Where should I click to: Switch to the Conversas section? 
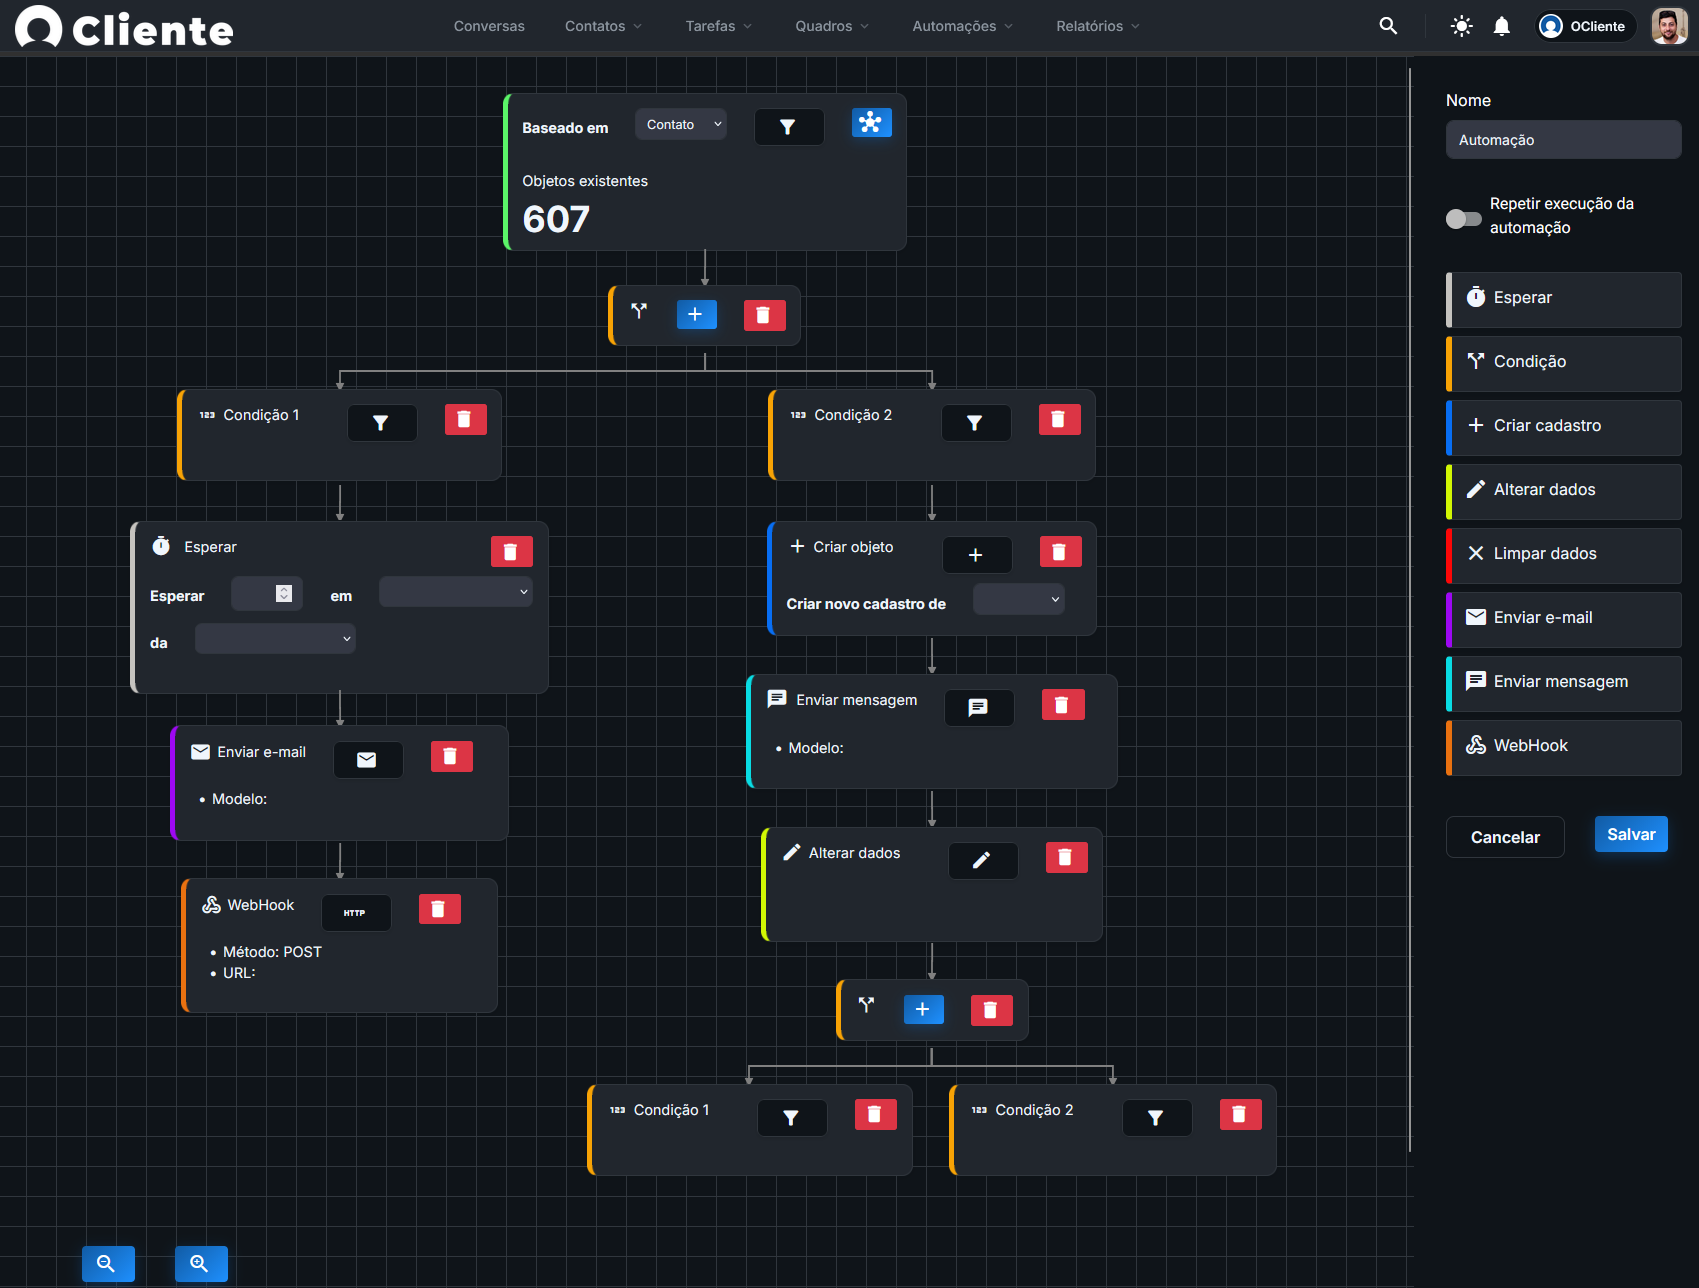[x=489, y=26]
